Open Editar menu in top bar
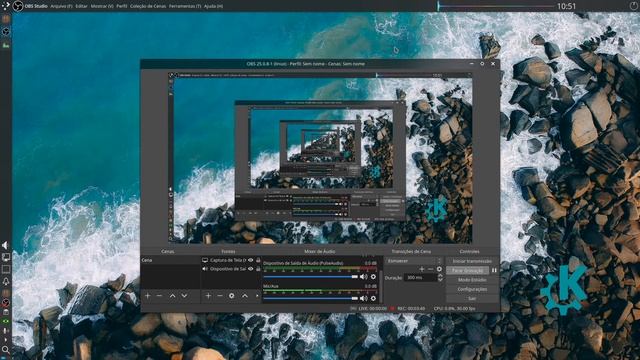 click(82, 6)
